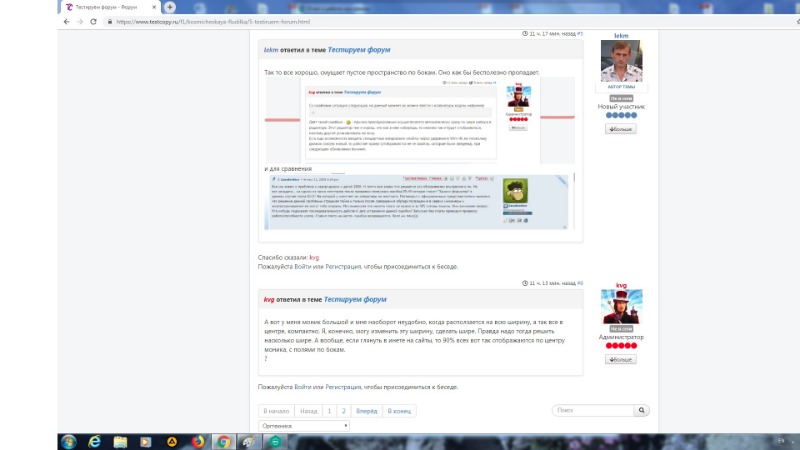The image size is (800, 450).
Task: Expand the 'Больше' button under lekm
Action: tap(620, 128)
